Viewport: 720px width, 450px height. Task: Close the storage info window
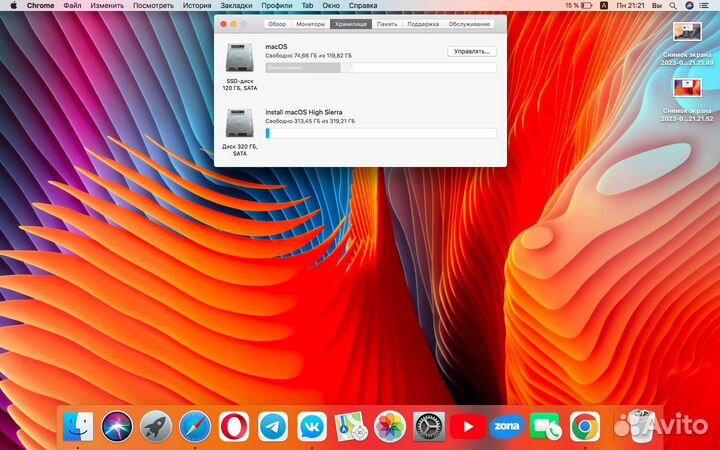coord(224,24)
